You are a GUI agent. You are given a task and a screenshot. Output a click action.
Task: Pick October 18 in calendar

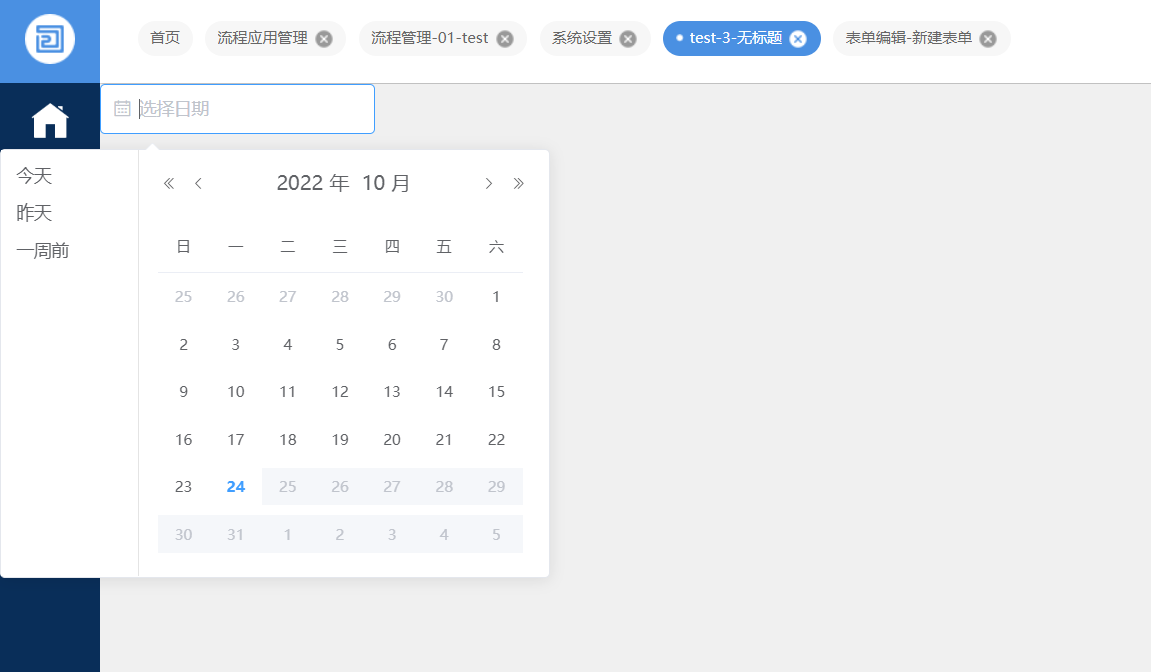[288, 440]
